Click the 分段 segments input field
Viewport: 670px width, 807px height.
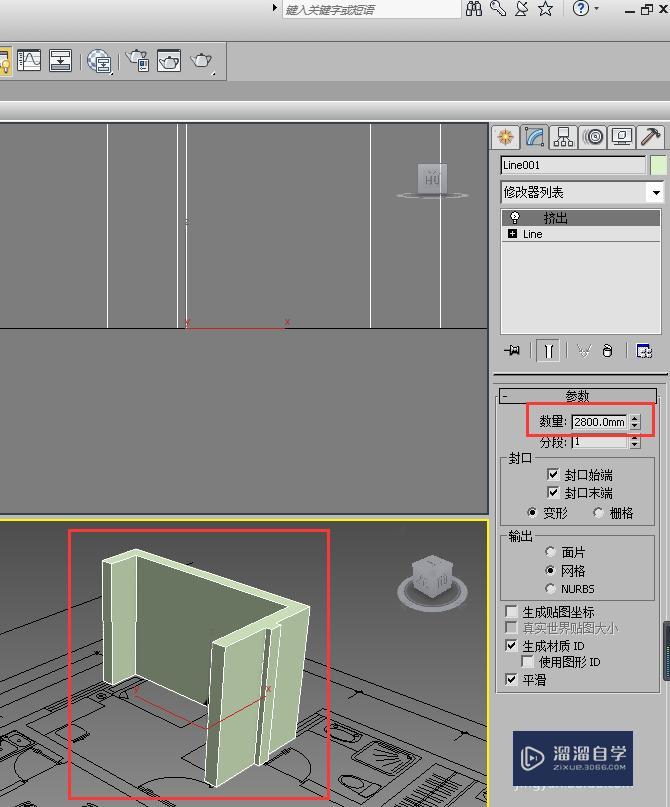click(x=599, y=442)
